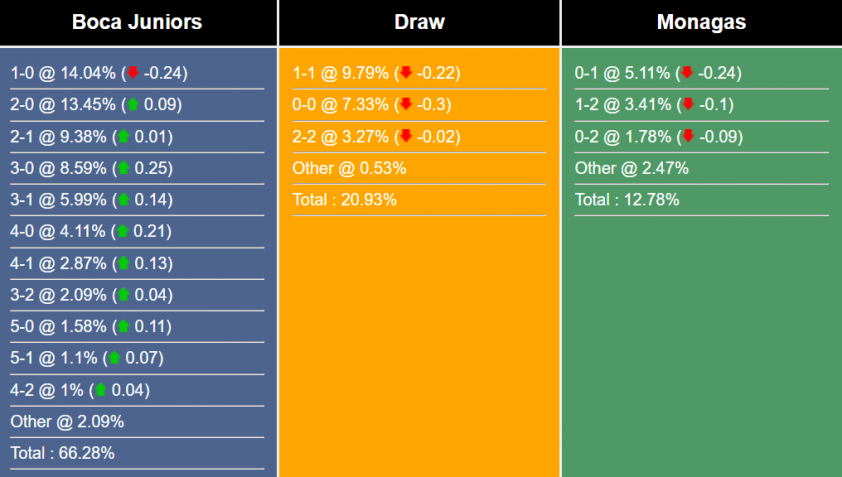Viewport: 842px width, 477px height.
Task: Click the red down arrow beside 0-2 score
Action: (687, 136)
